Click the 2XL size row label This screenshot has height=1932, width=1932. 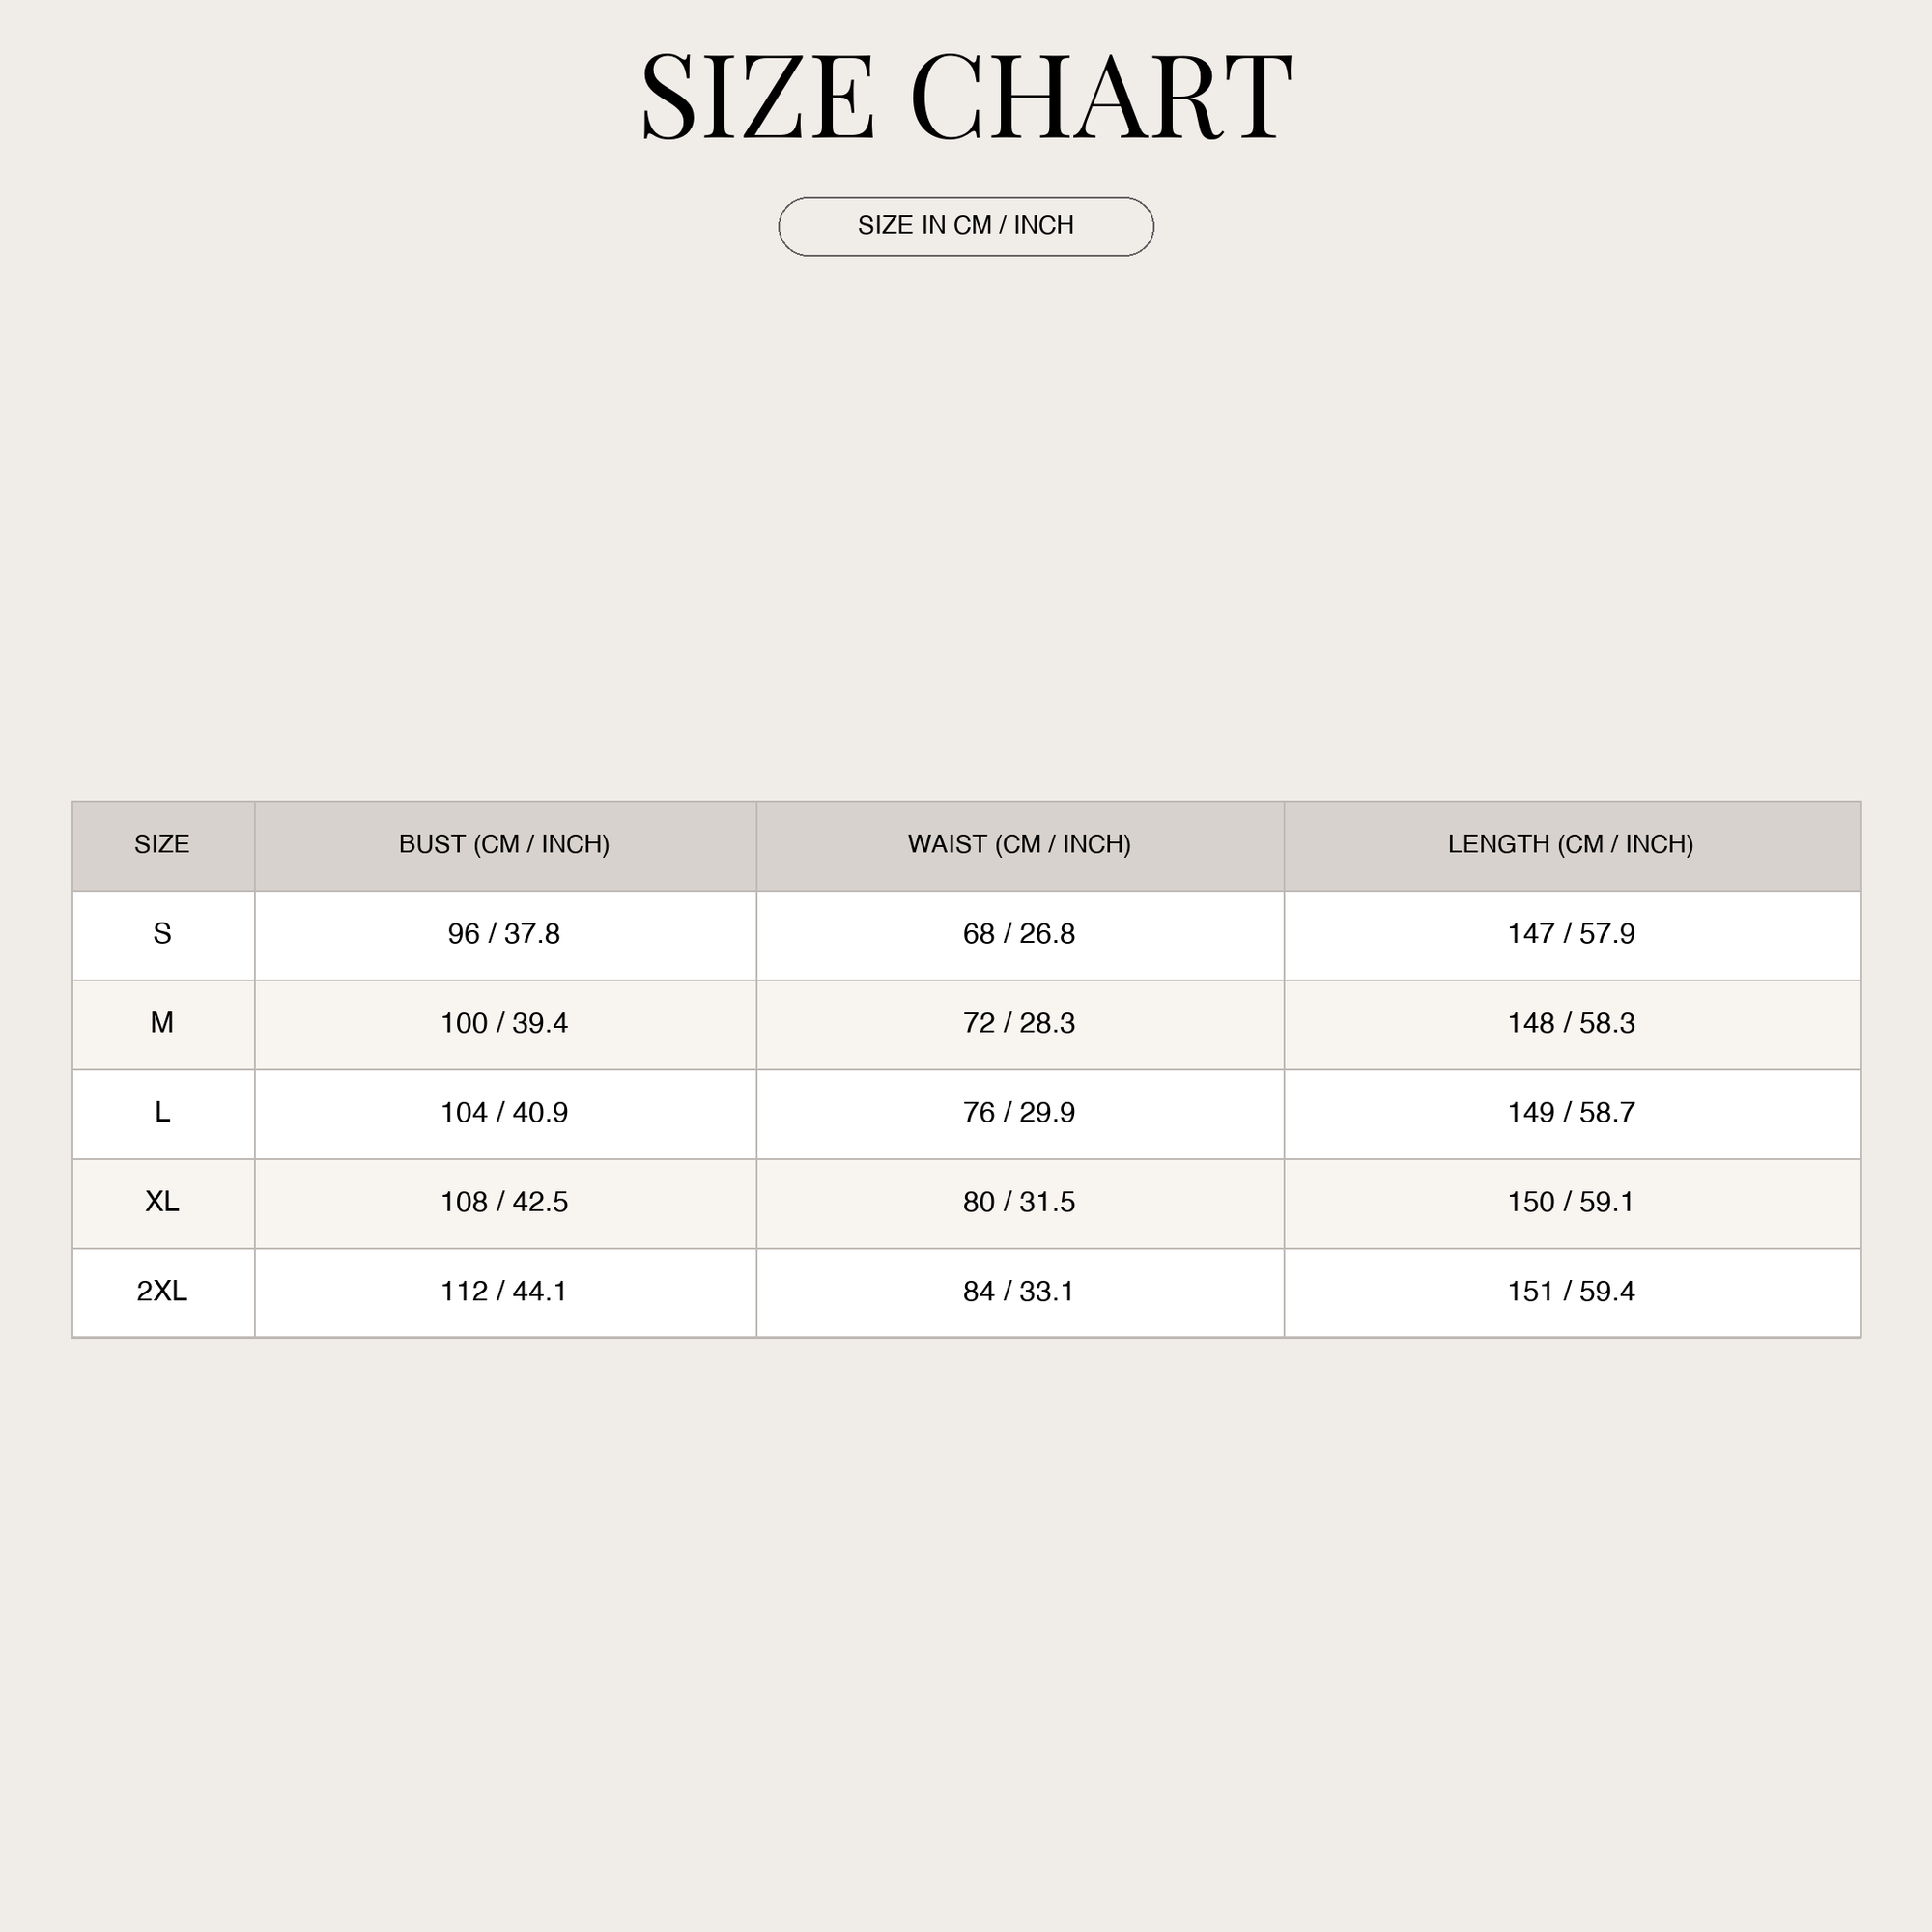click(x=162, y=1291)
